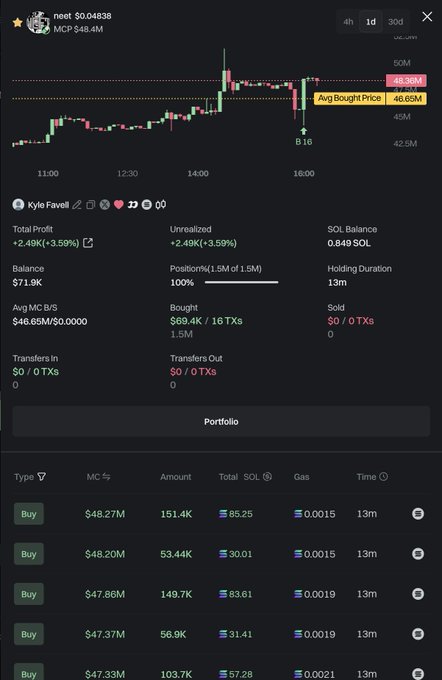This screenshot has width=442, height=680.
Task: Click the $71.9K balance value
Action: point(27,282)
